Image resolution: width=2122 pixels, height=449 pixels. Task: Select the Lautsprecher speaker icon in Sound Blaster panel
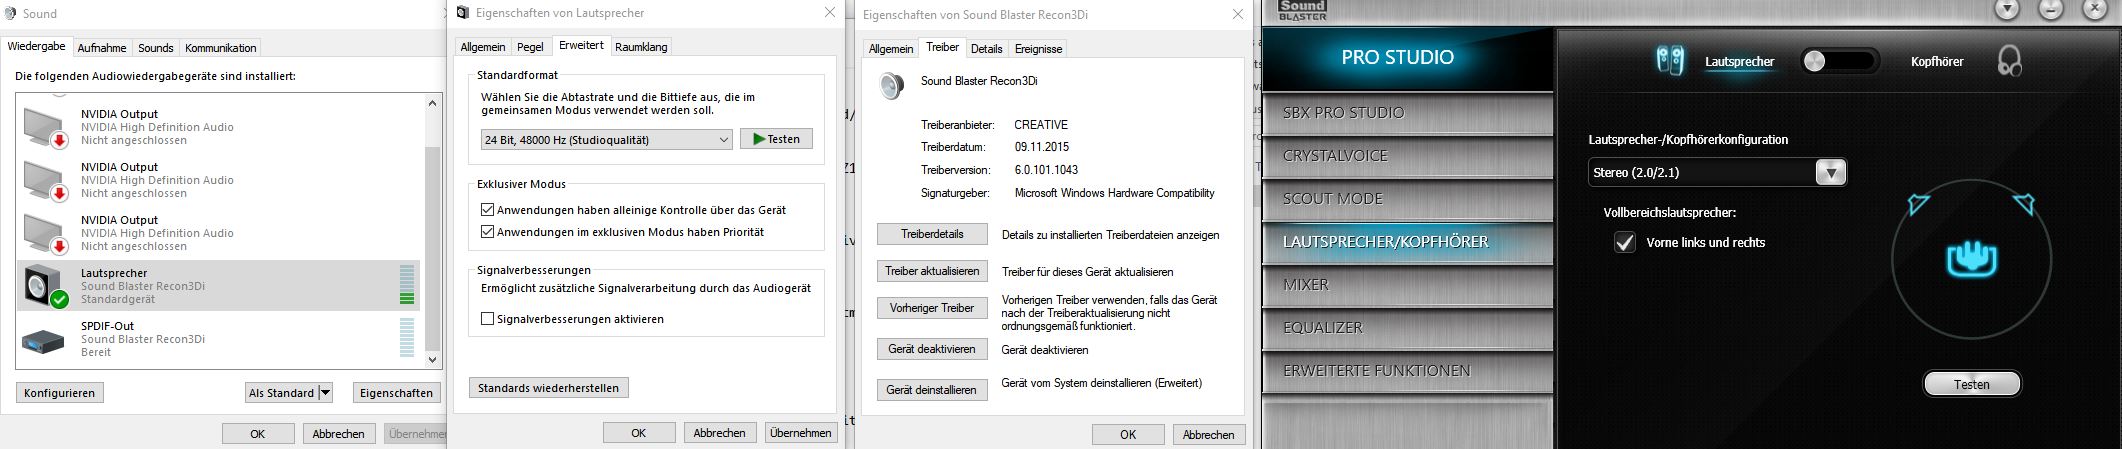[x=1669, y=61]
